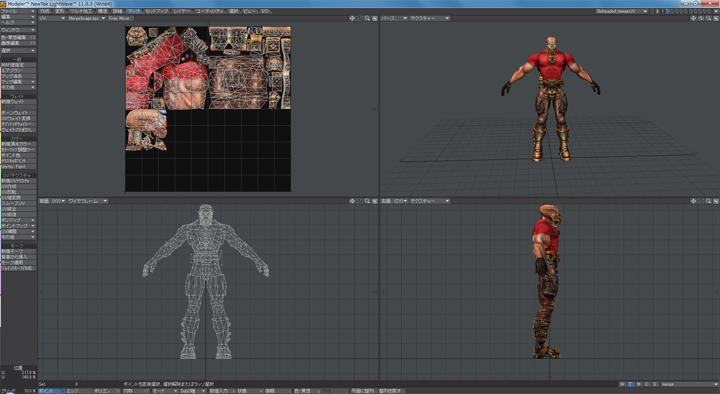This screenshot has height=394, width=720.
Task: Click the 平面に整列 button in the bottom bar
Action: (x=364, y=391)
